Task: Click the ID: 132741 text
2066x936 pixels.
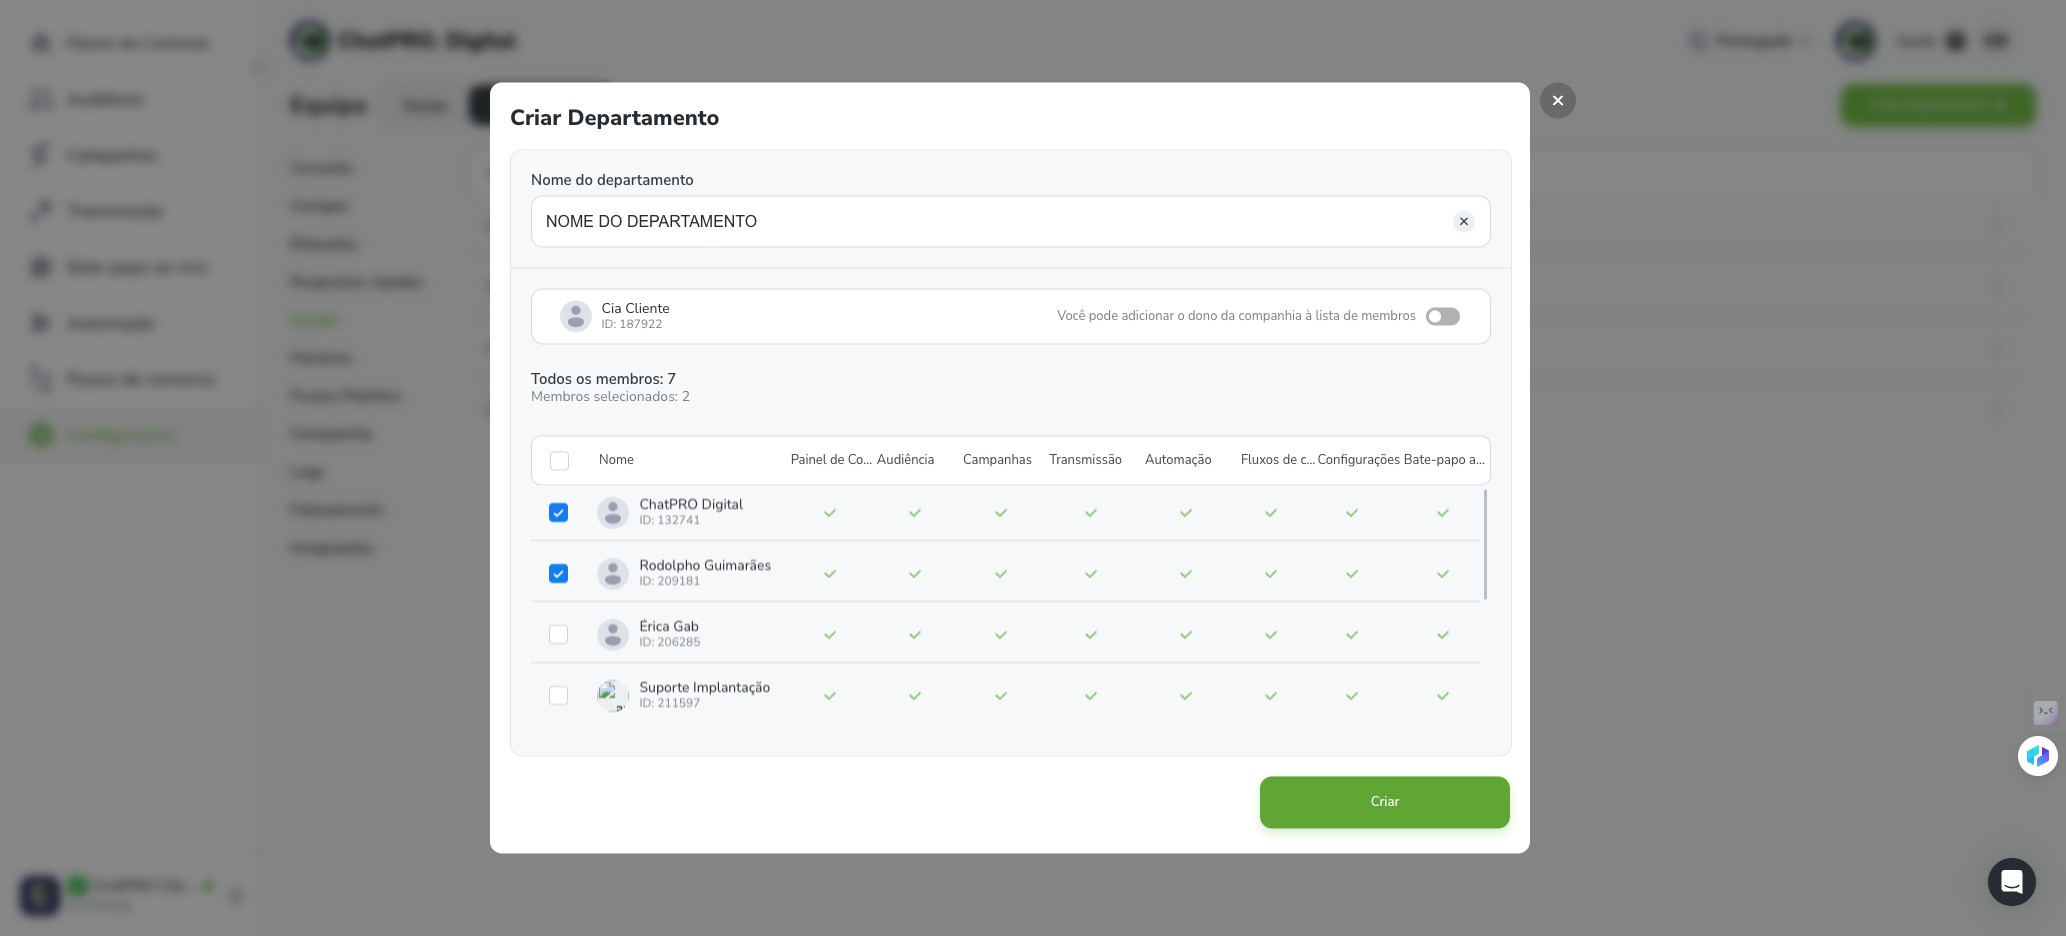Action: click(670, 521)
